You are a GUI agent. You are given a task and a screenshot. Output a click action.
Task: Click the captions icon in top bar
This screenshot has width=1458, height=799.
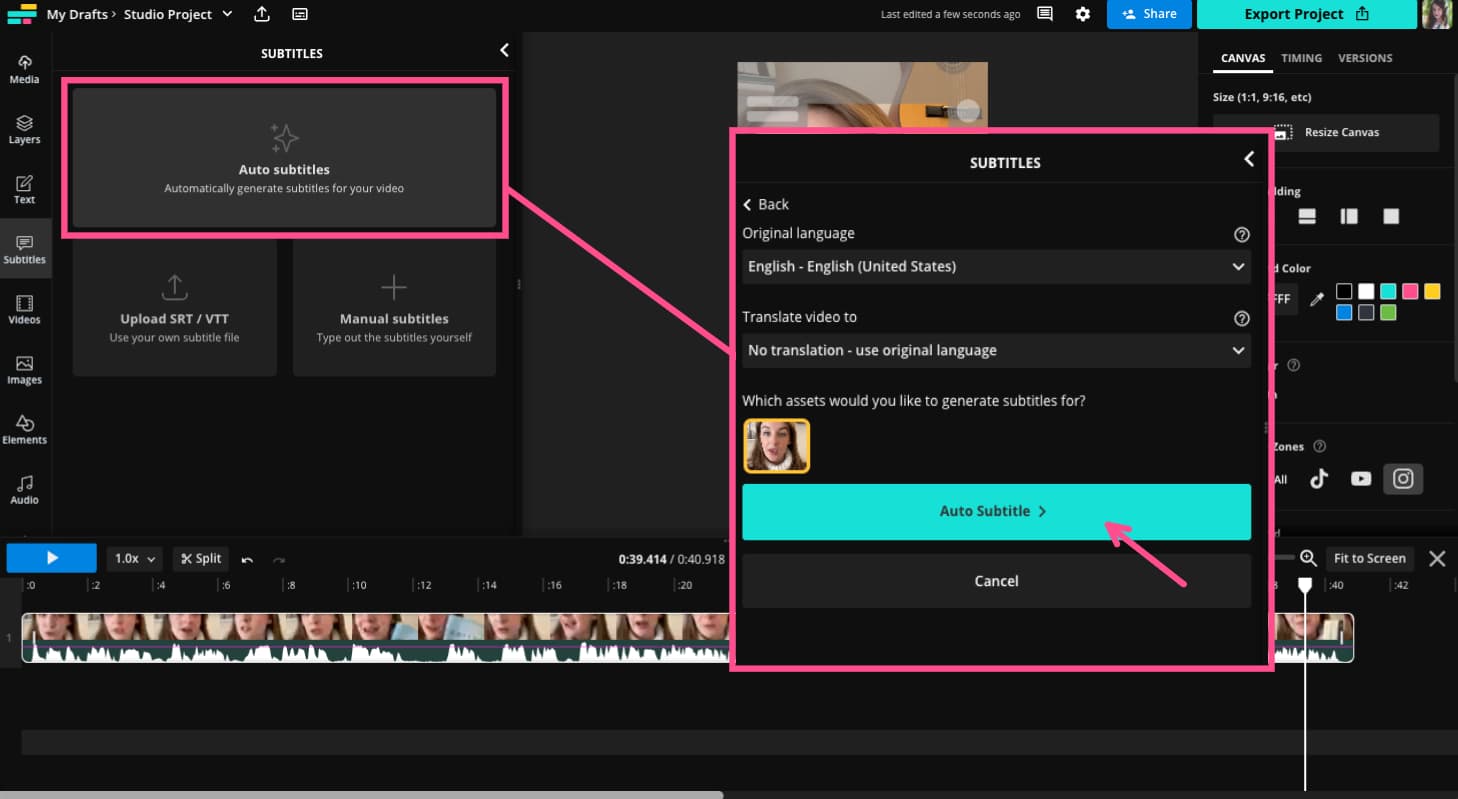coord(300,14)
